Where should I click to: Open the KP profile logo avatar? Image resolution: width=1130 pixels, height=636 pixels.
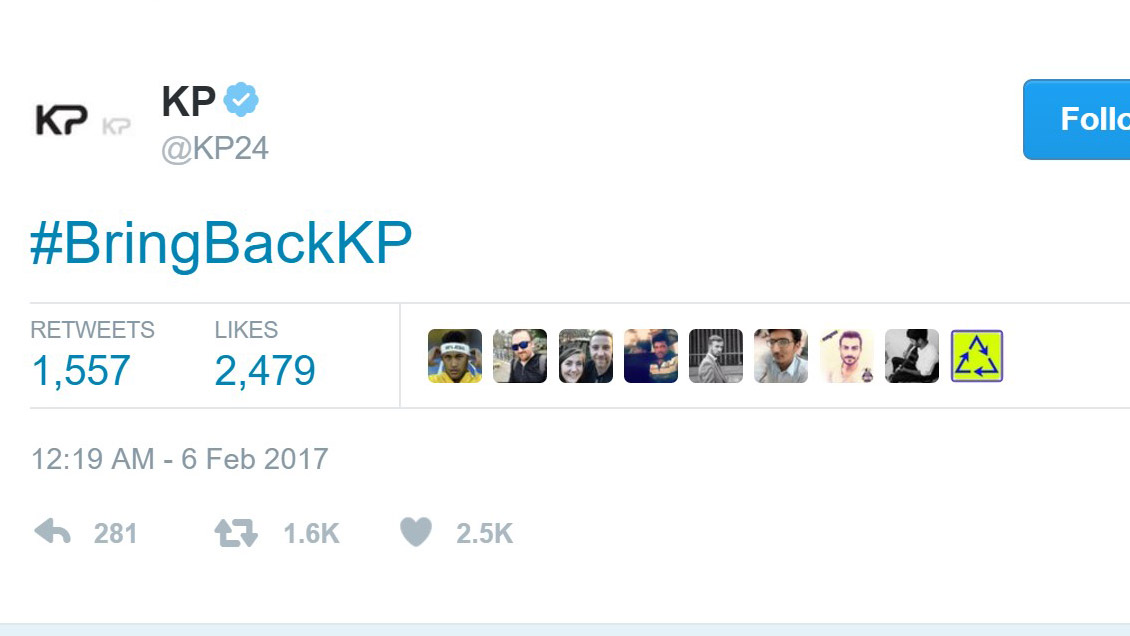[62, 120]
